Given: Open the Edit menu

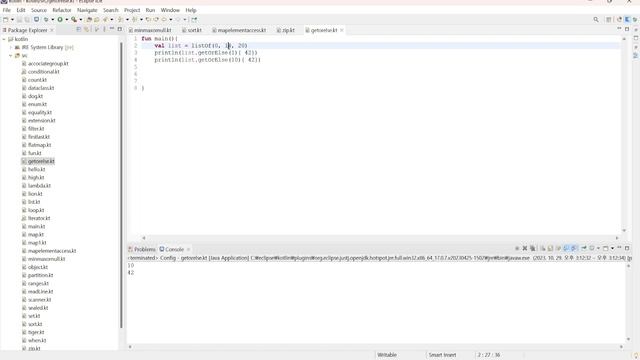Looking at the screenshot, I should click(21, 10).
